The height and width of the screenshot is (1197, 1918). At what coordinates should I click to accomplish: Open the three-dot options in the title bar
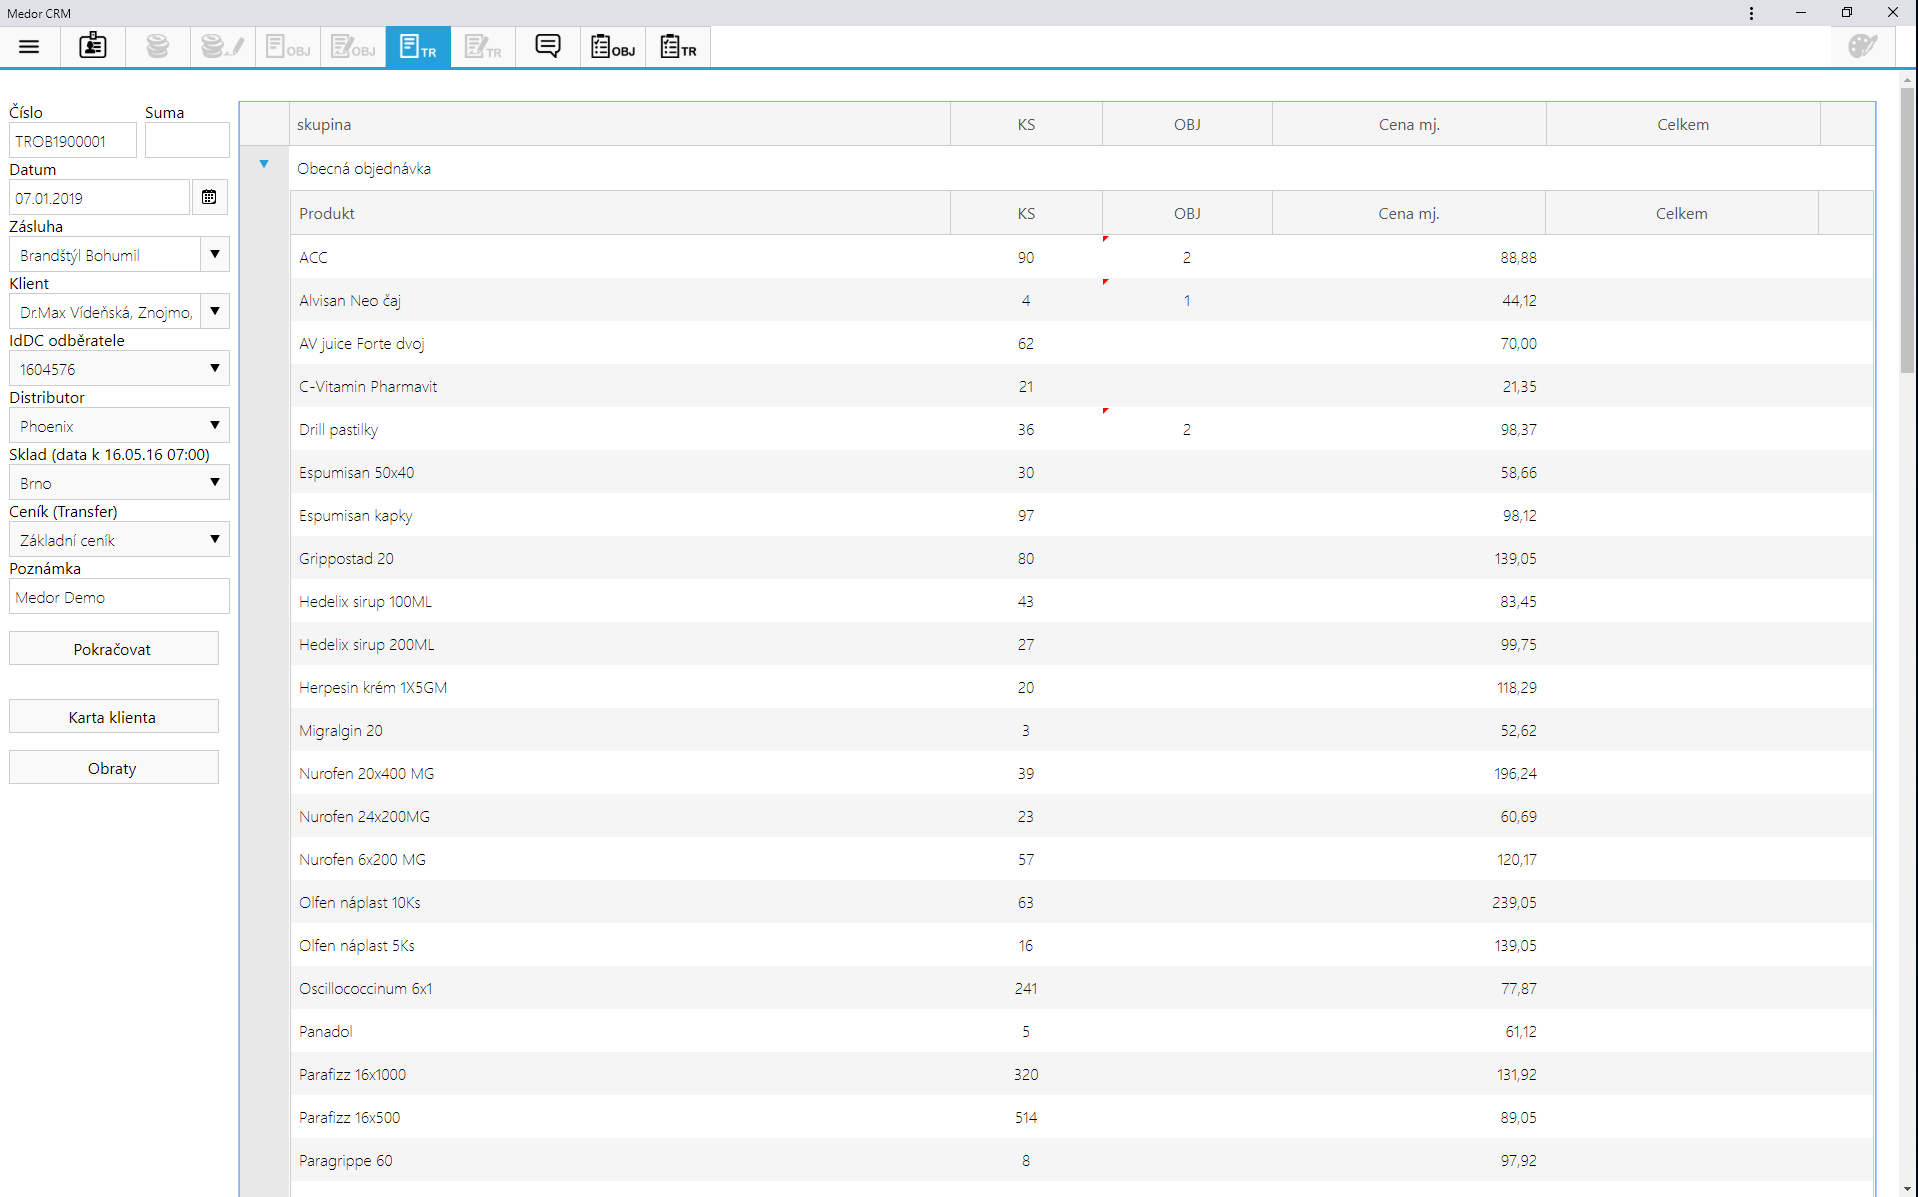click(1751, 13)
